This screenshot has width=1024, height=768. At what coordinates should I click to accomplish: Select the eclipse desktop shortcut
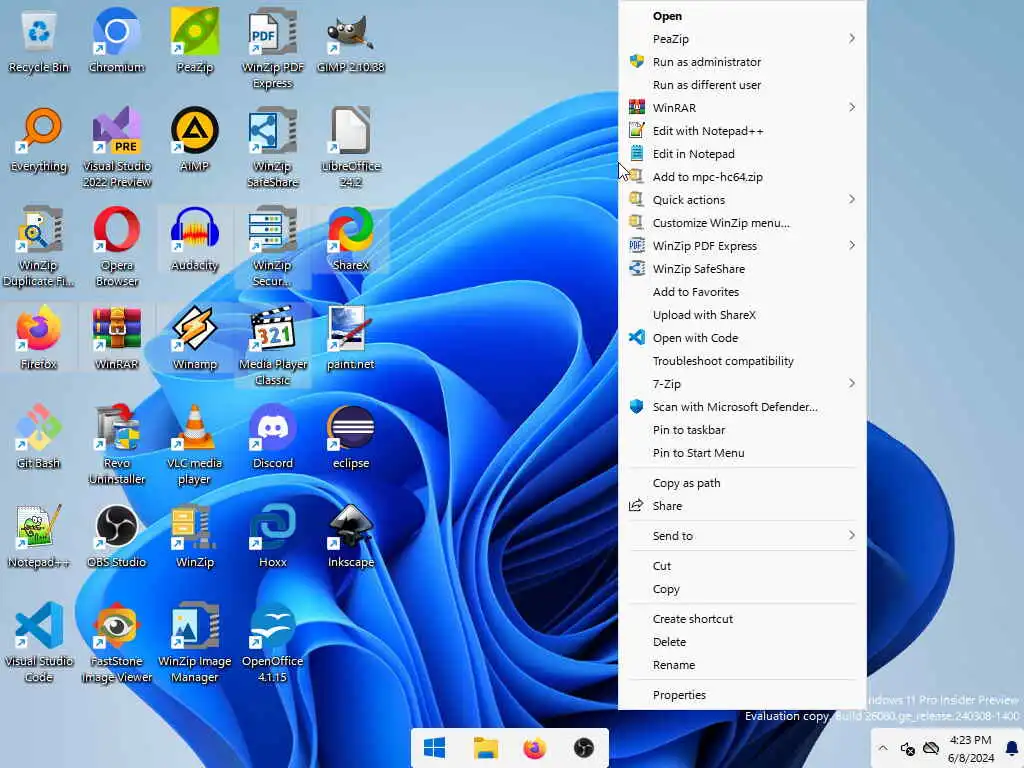tap(351, 436)
